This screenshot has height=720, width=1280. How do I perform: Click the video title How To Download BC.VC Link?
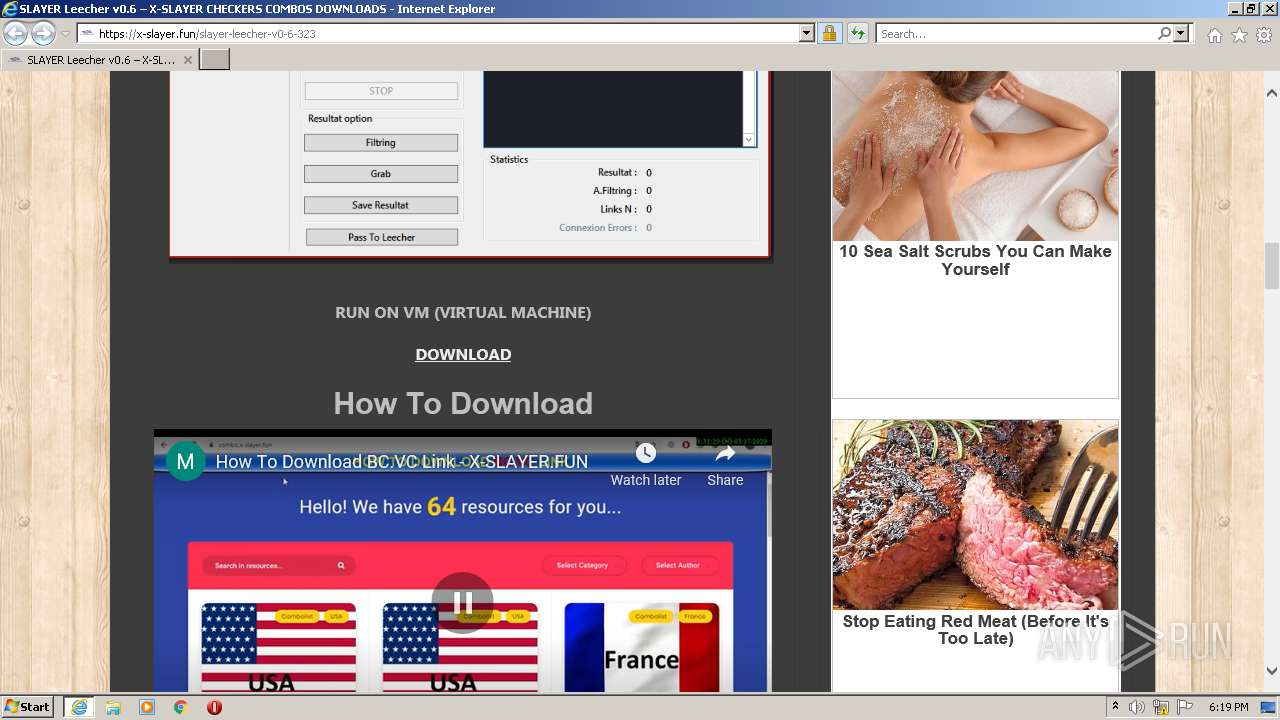click(x=402, y=461)
